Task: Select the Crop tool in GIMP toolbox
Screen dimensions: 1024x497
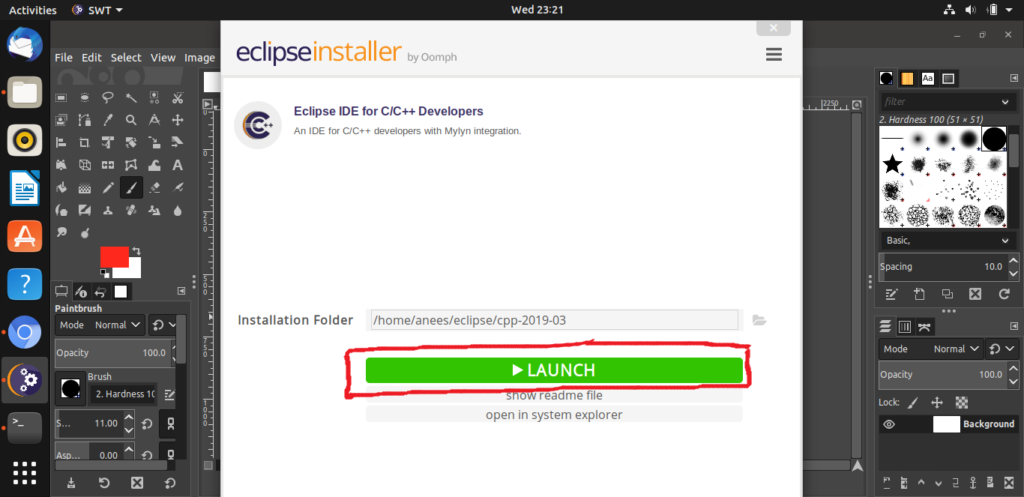Action: [x=85, y=142]
